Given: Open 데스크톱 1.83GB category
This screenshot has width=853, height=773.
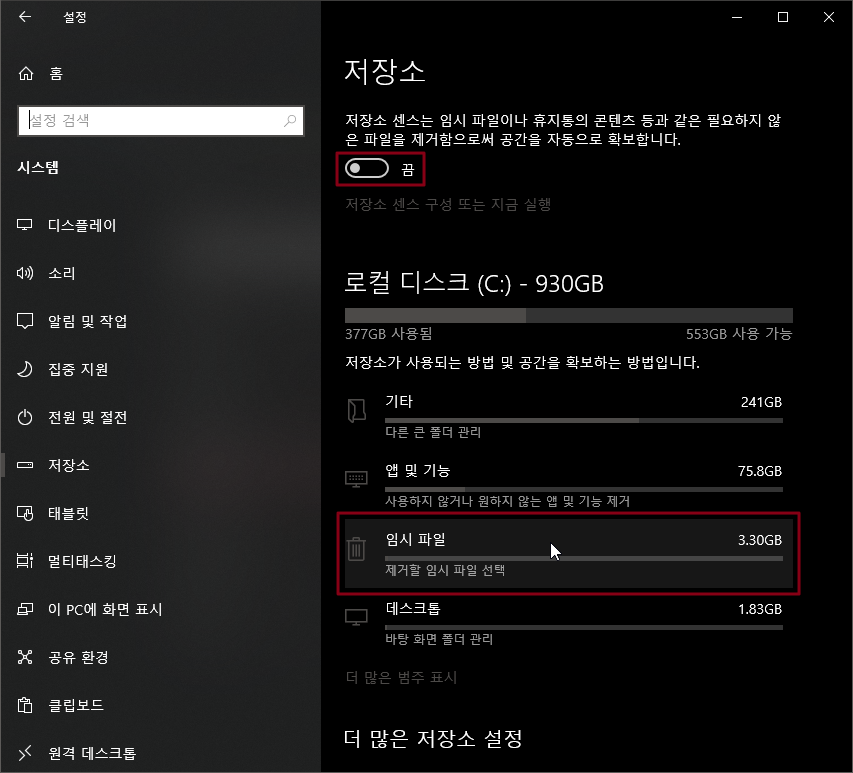Looking at the screenshot, I should pos(568,623).
